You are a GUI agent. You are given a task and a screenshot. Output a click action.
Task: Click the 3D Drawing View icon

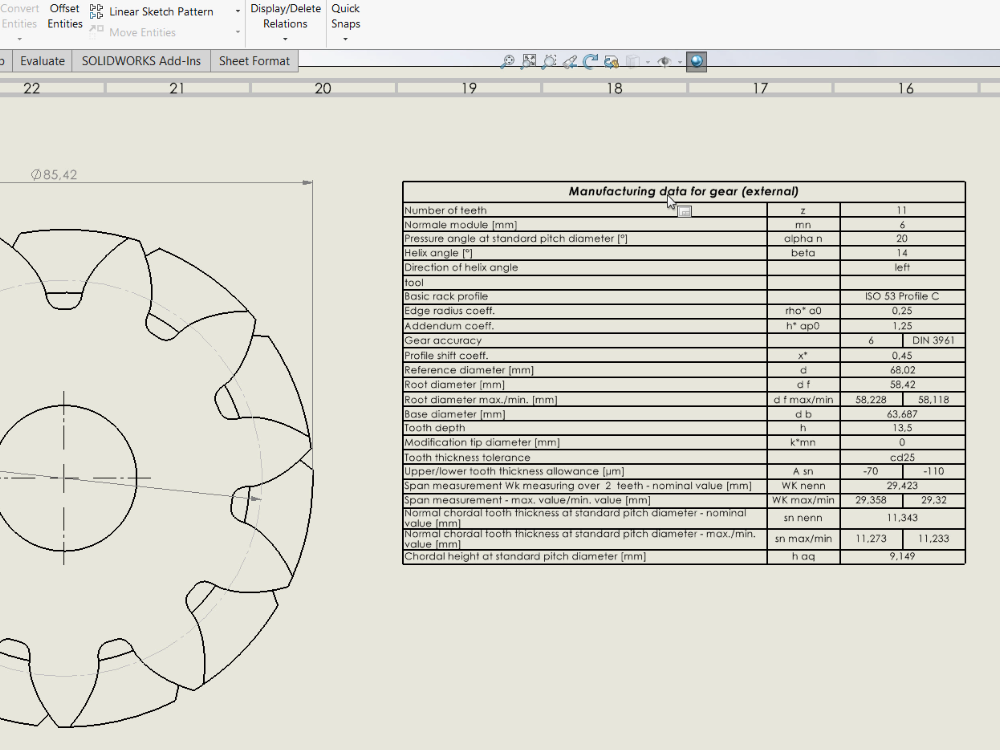click(611, 61)
